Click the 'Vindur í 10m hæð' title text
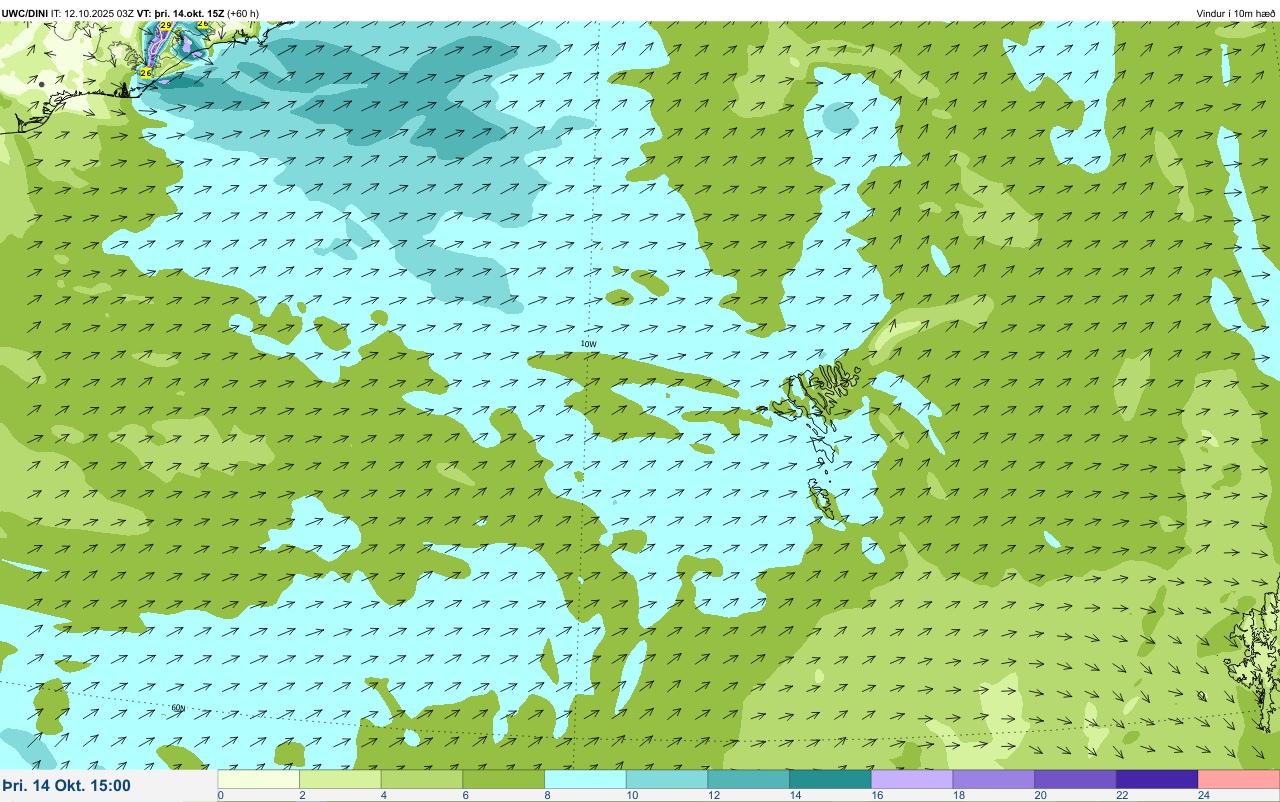 click(1235, 13)
